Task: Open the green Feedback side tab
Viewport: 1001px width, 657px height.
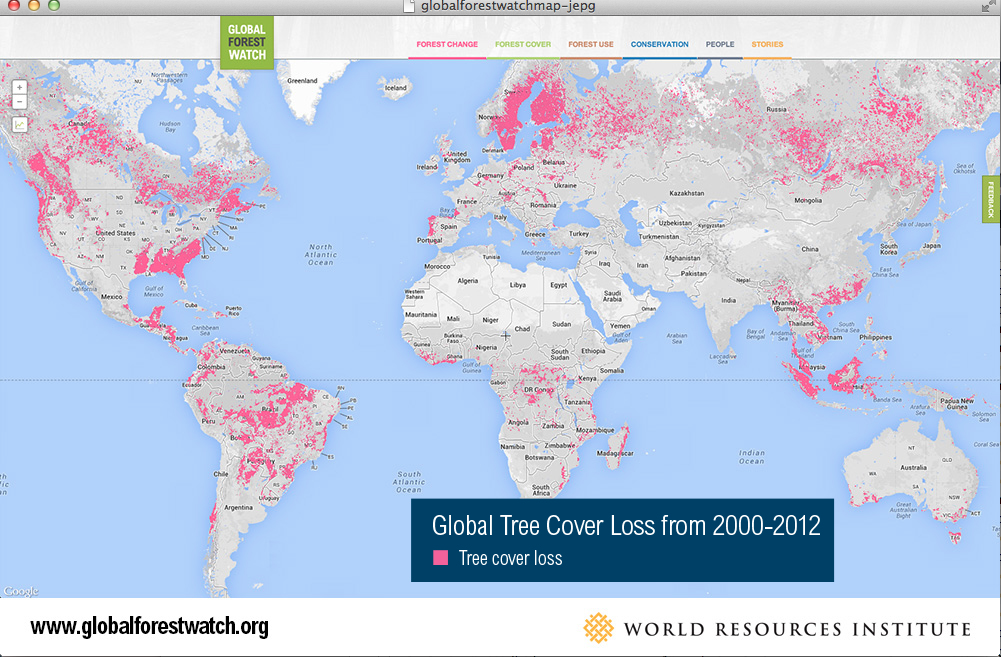Action: click(x=991, y=199)
